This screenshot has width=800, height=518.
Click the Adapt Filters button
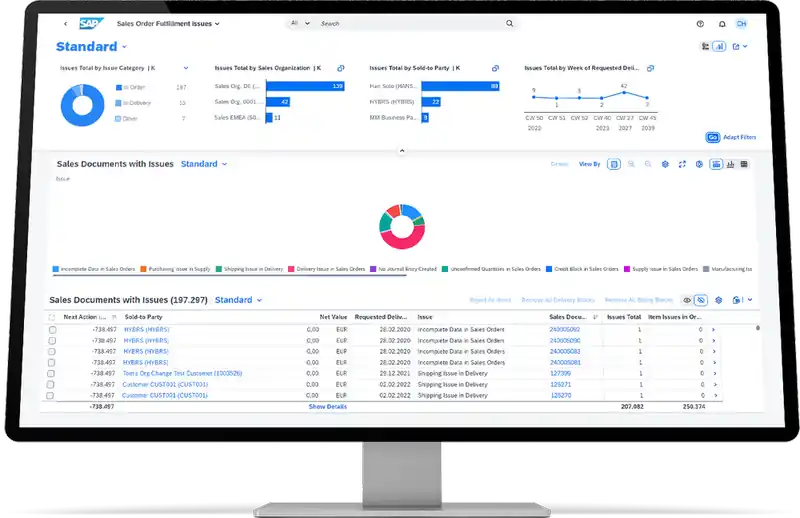coord(731,137)
